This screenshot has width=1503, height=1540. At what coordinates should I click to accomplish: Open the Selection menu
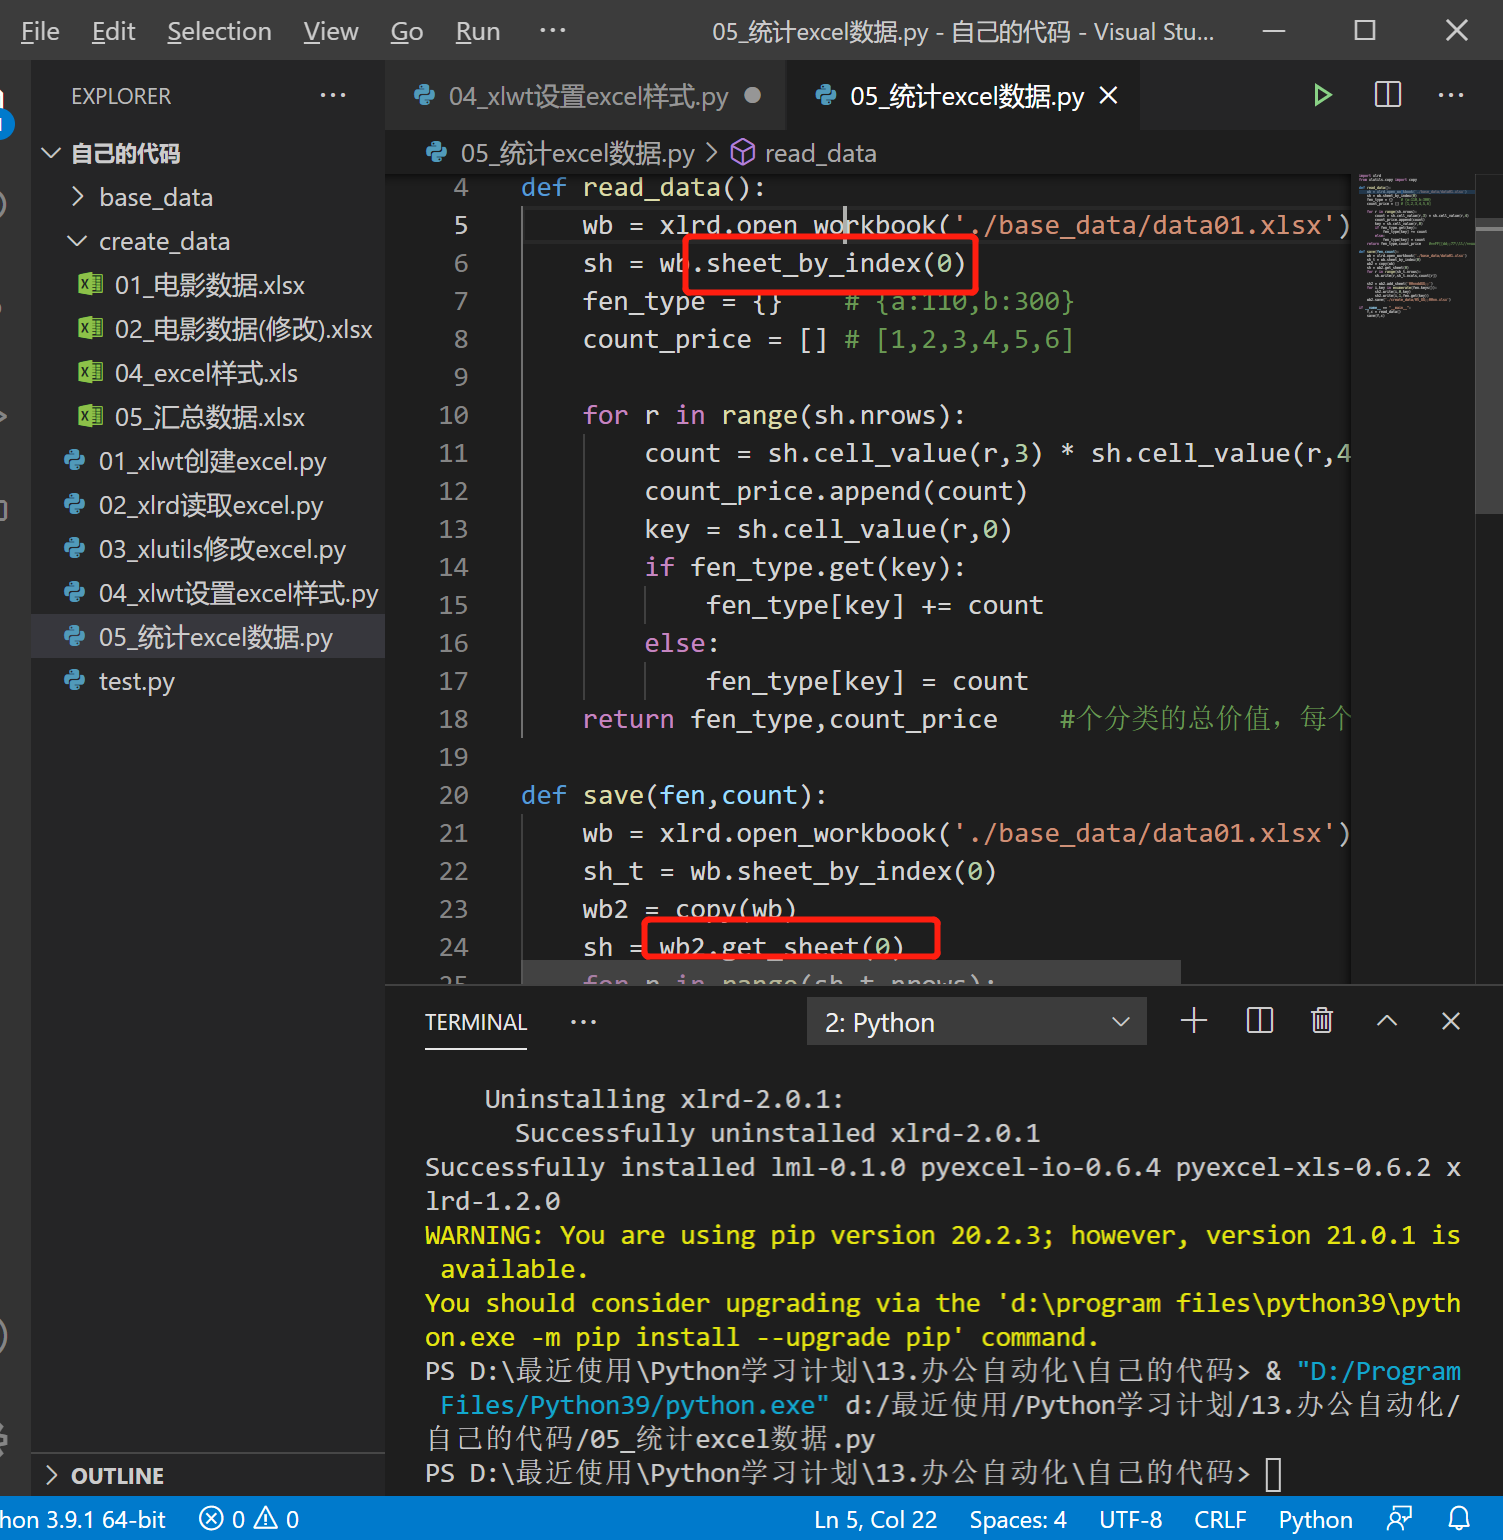pyautogui.click(x=219, y=31)
